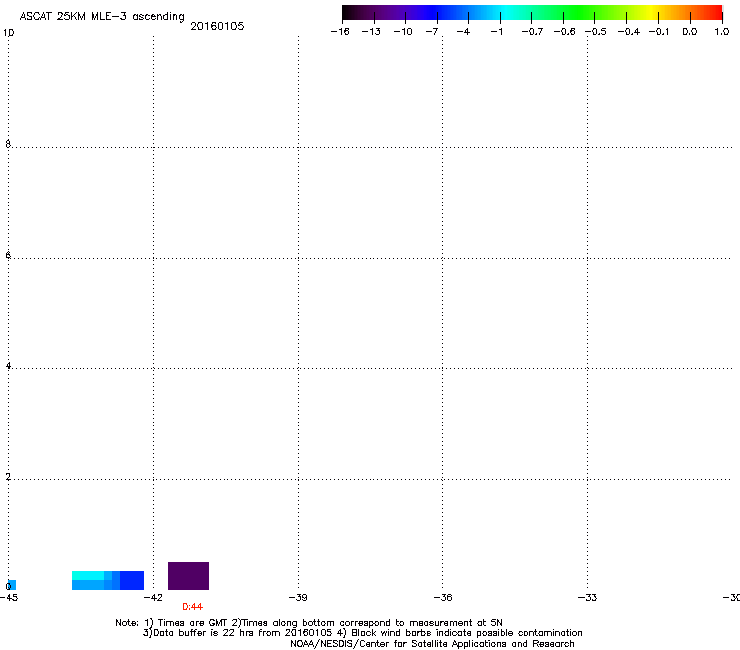Click the color bar label -7
The height and width of the screenshot is (650, 740).
[x=432, y=32]
